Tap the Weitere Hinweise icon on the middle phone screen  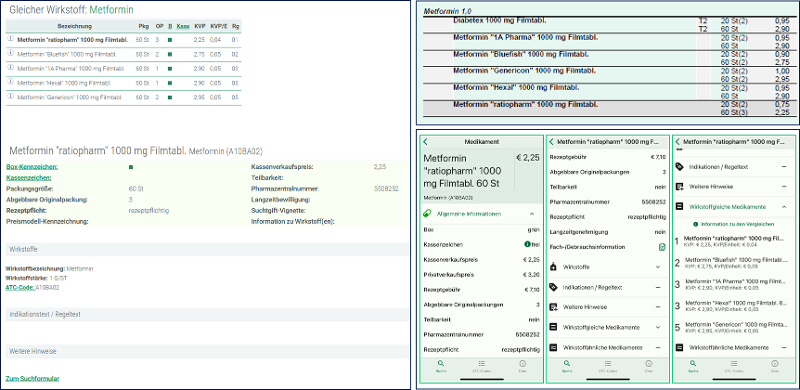(553, 307)
